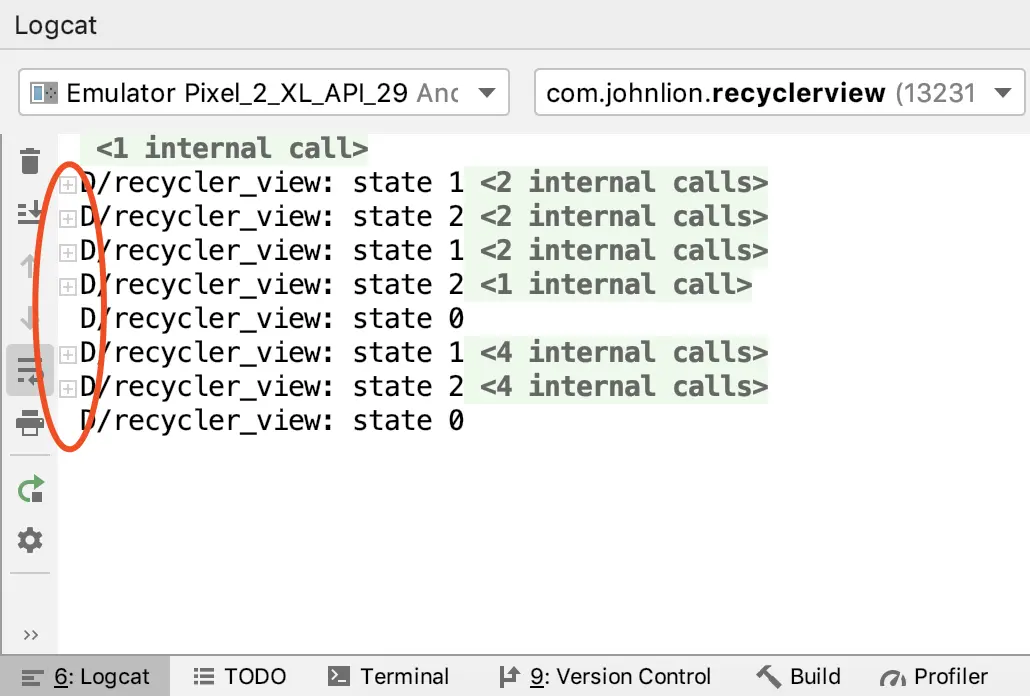This screenshot has height=696, width=1030.
Task: Toggle the soft-wrap button
Action: pos(30,370)
